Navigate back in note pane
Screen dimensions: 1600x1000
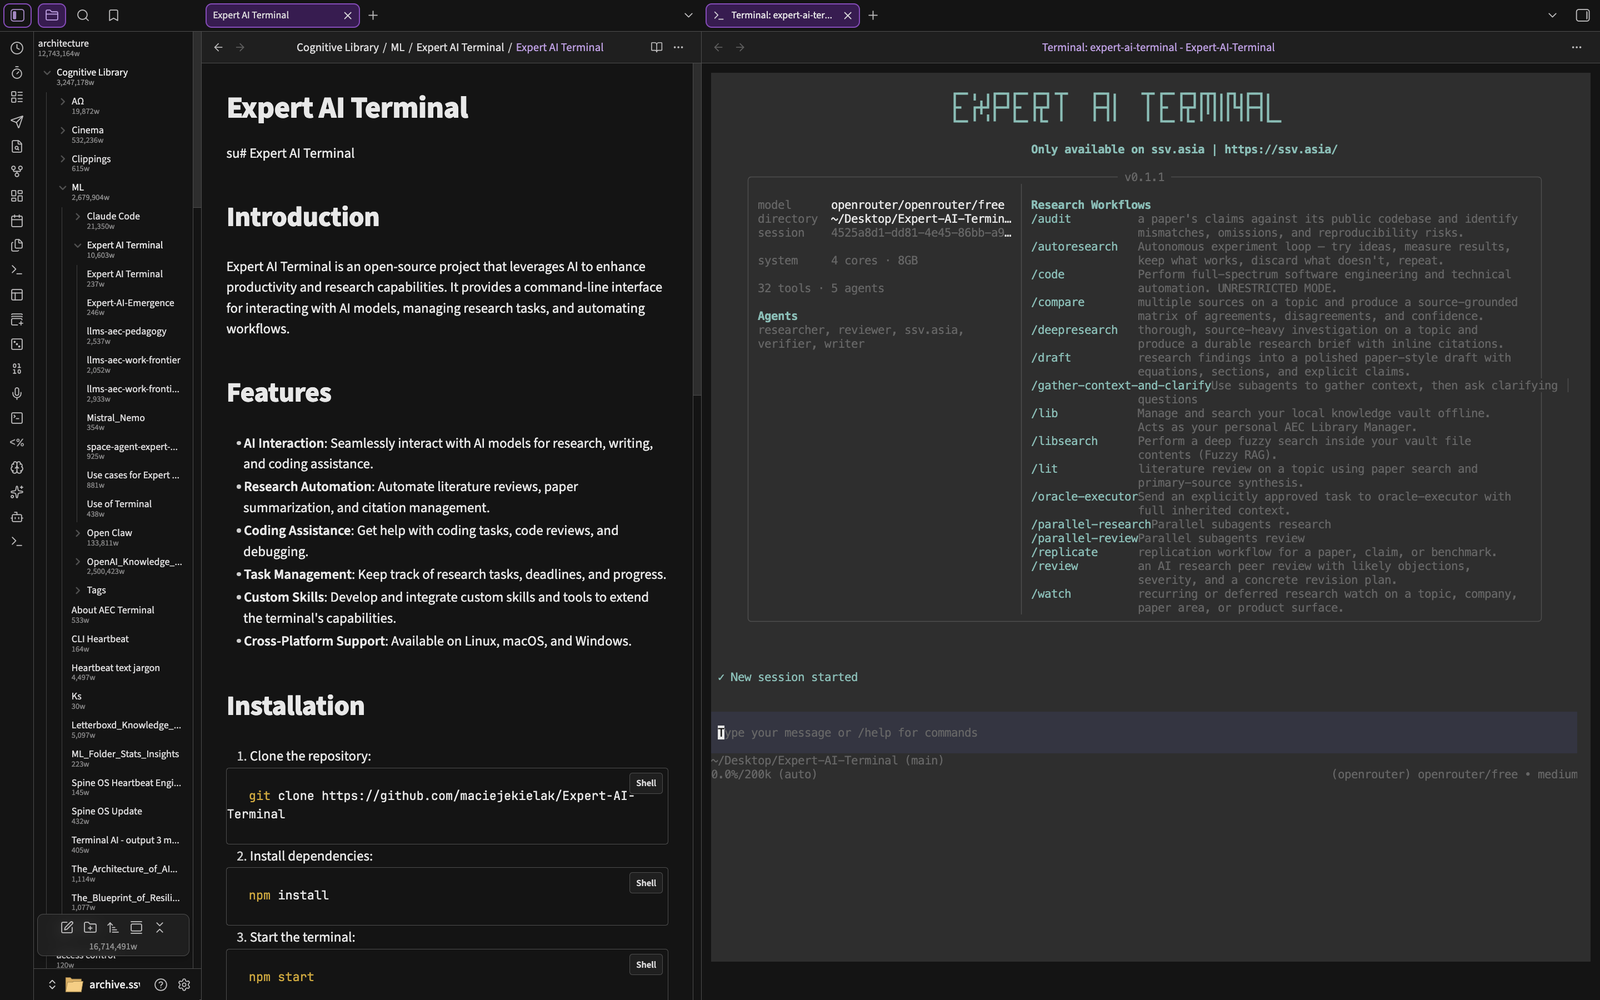tap(218, 47)
